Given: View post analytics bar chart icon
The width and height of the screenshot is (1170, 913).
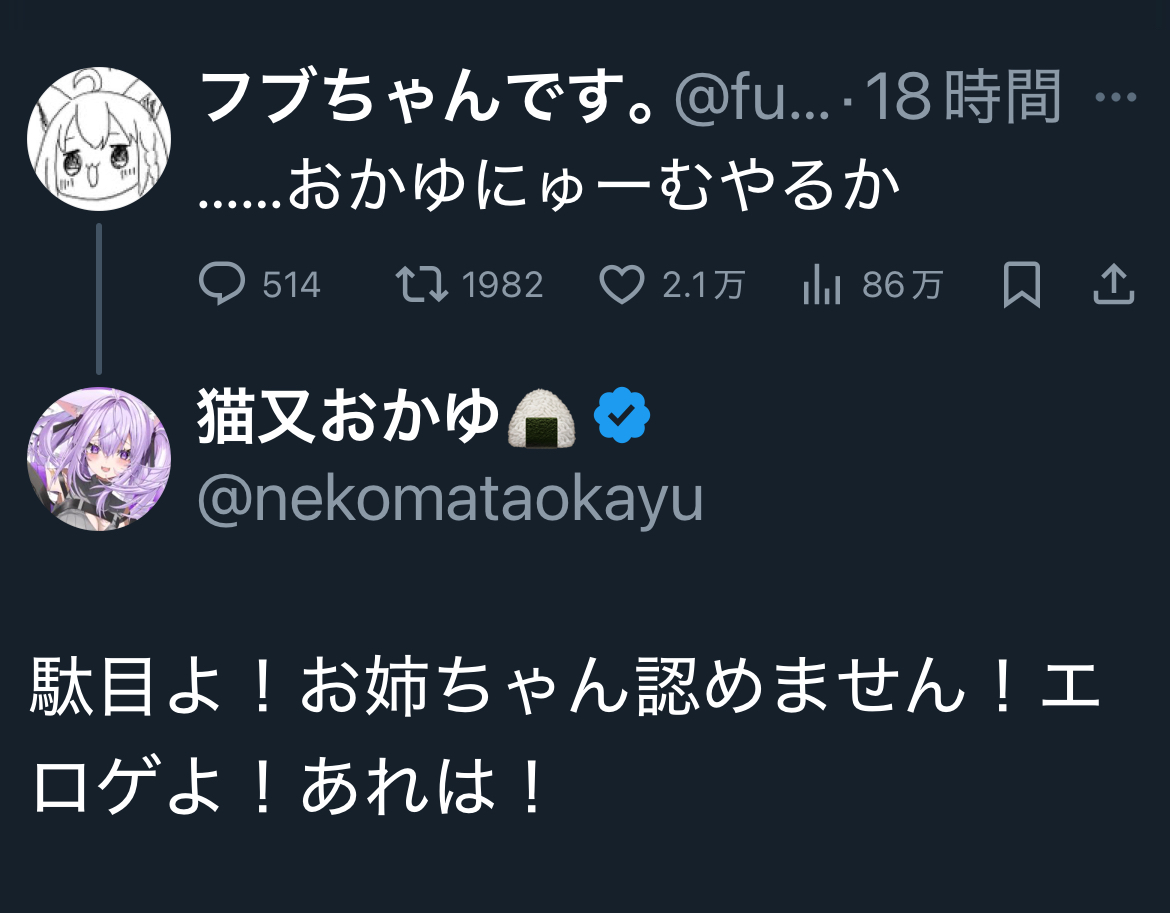Looking at the screenshot, I should [x=822, y=286].
